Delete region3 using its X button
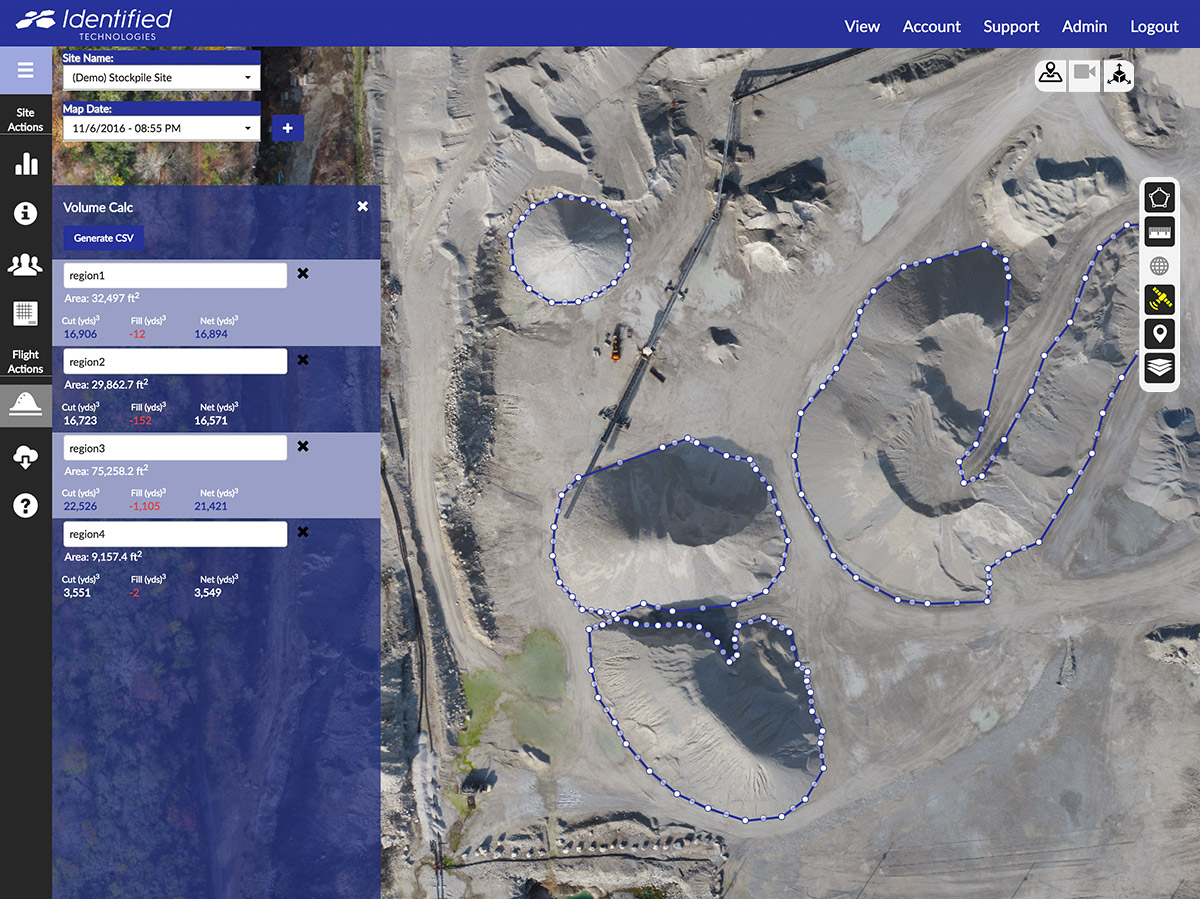The height and width of the screenshot is (899, 1200). 303,447
